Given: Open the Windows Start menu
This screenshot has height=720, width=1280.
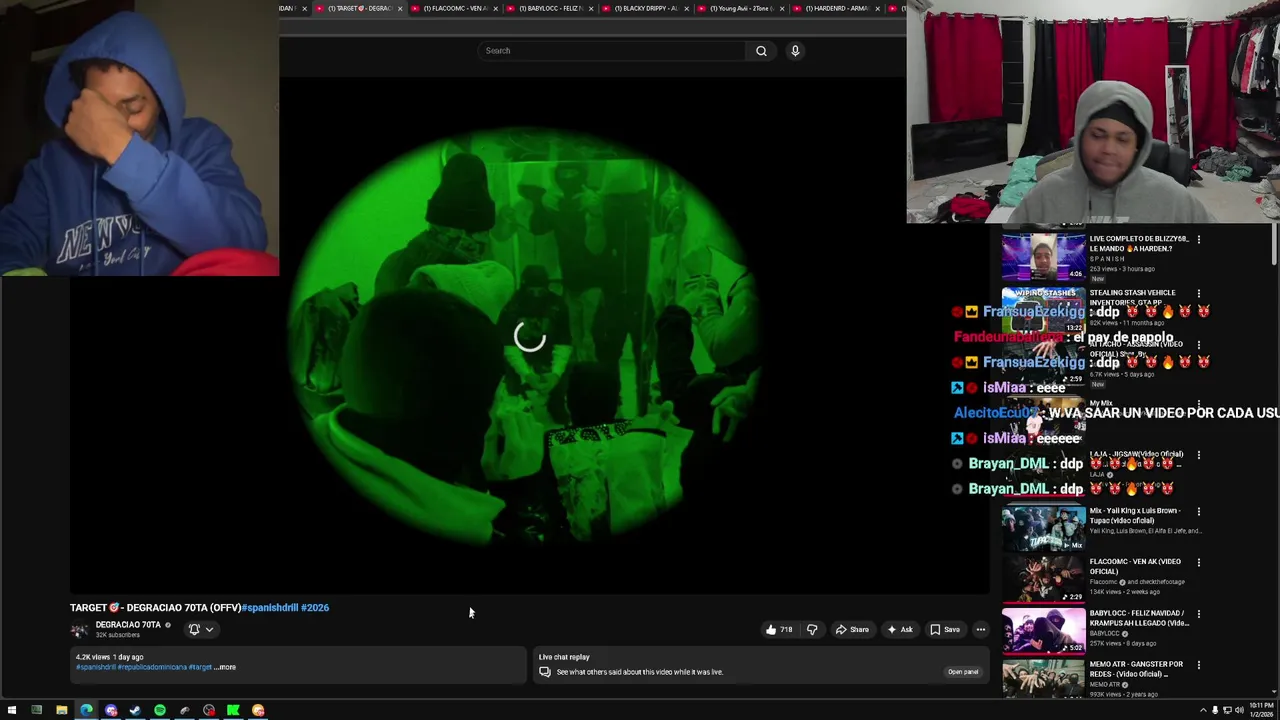Looking at the screenshot, I should [x=11, y=711].
